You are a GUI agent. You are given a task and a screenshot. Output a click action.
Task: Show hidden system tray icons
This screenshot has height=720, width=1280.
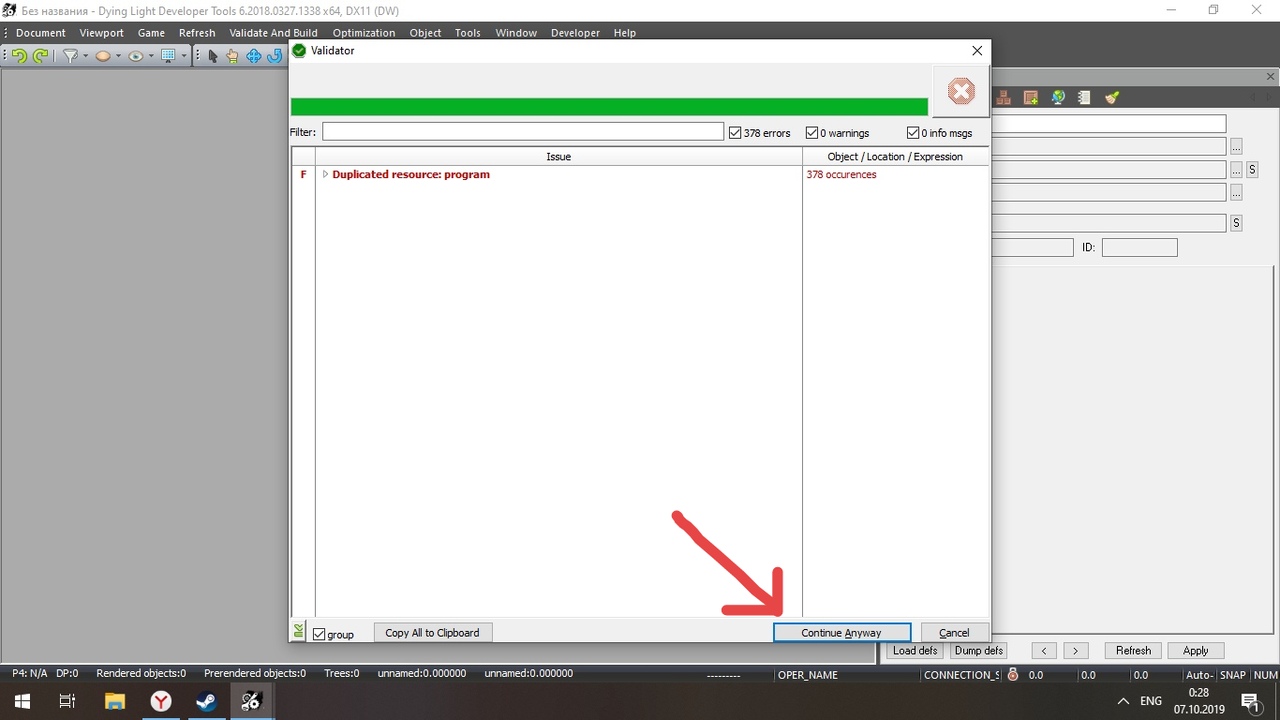pyautogui.click(x=1123, y=701)
